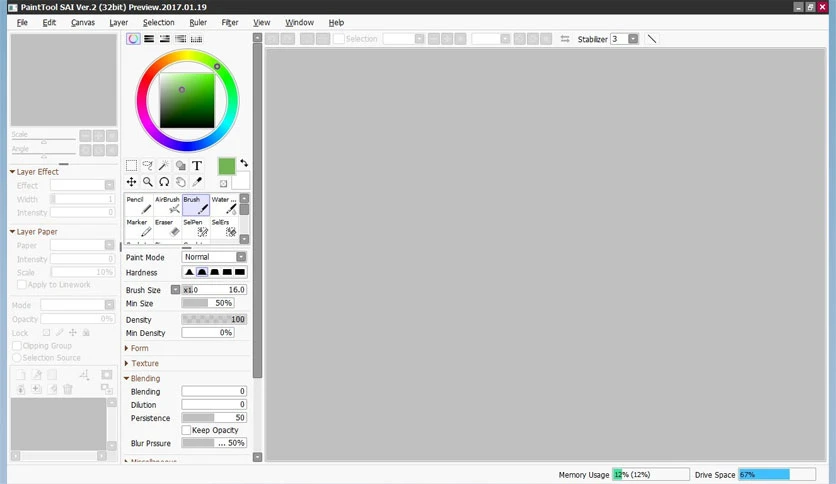
Task: Show the color wheel panel
Action: point(133,39)
